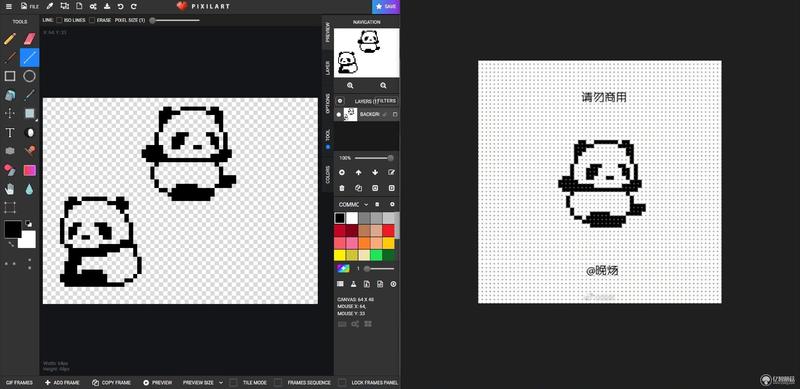800x389 pixels.
Task: Select the Circle shape tool
Action: coord(30,76)
